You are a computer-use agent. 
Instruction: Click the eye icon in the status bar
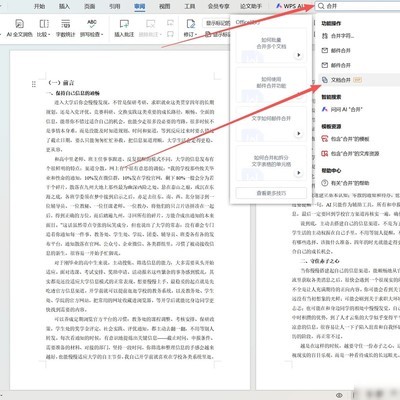click(339, 395)
